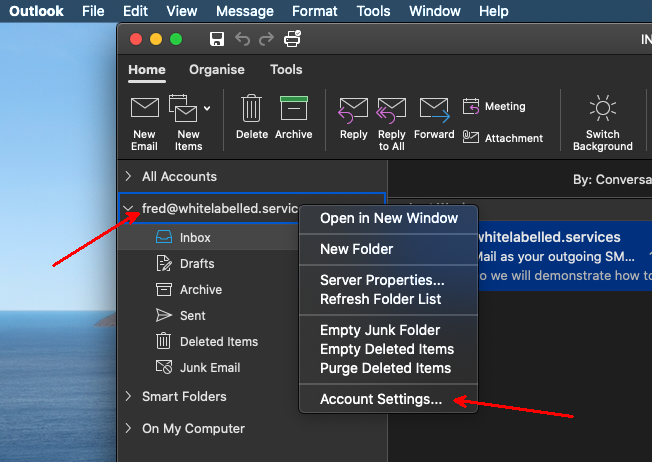
Task: Expand the On My Computer section
Action: (x=128, y=428)
